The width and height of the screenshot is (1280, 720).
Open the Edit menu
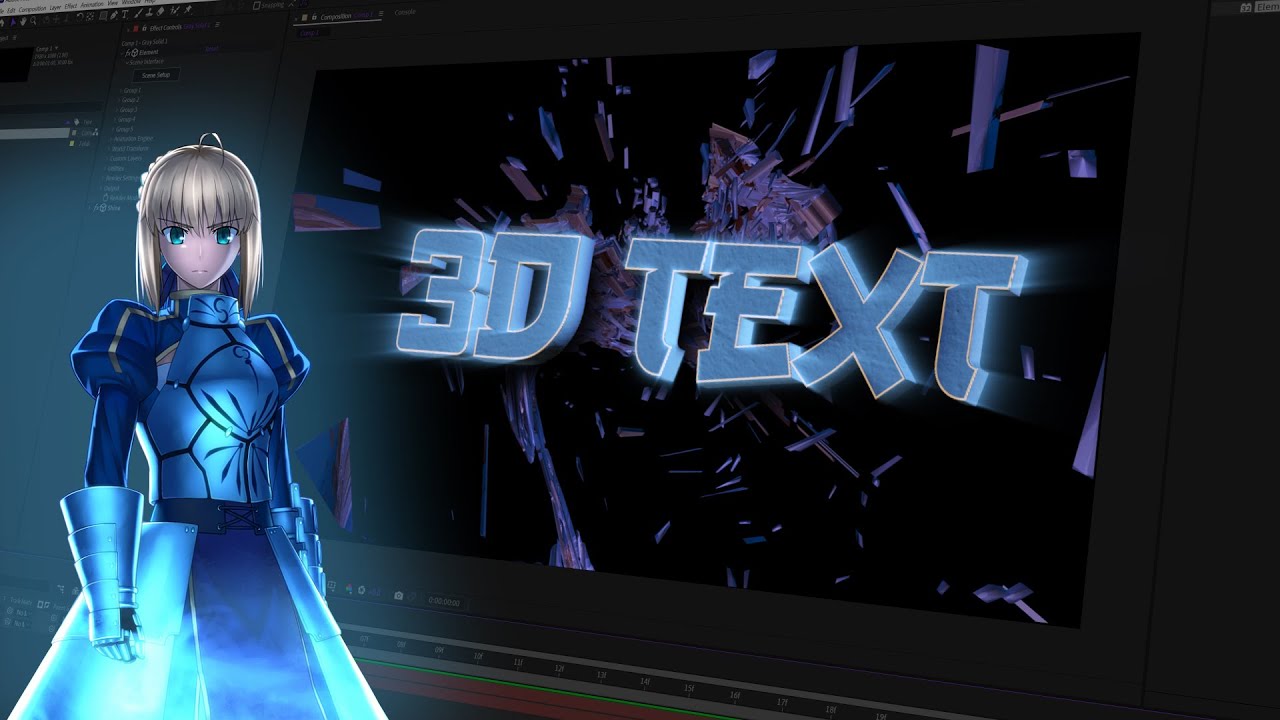pos(11,10)
